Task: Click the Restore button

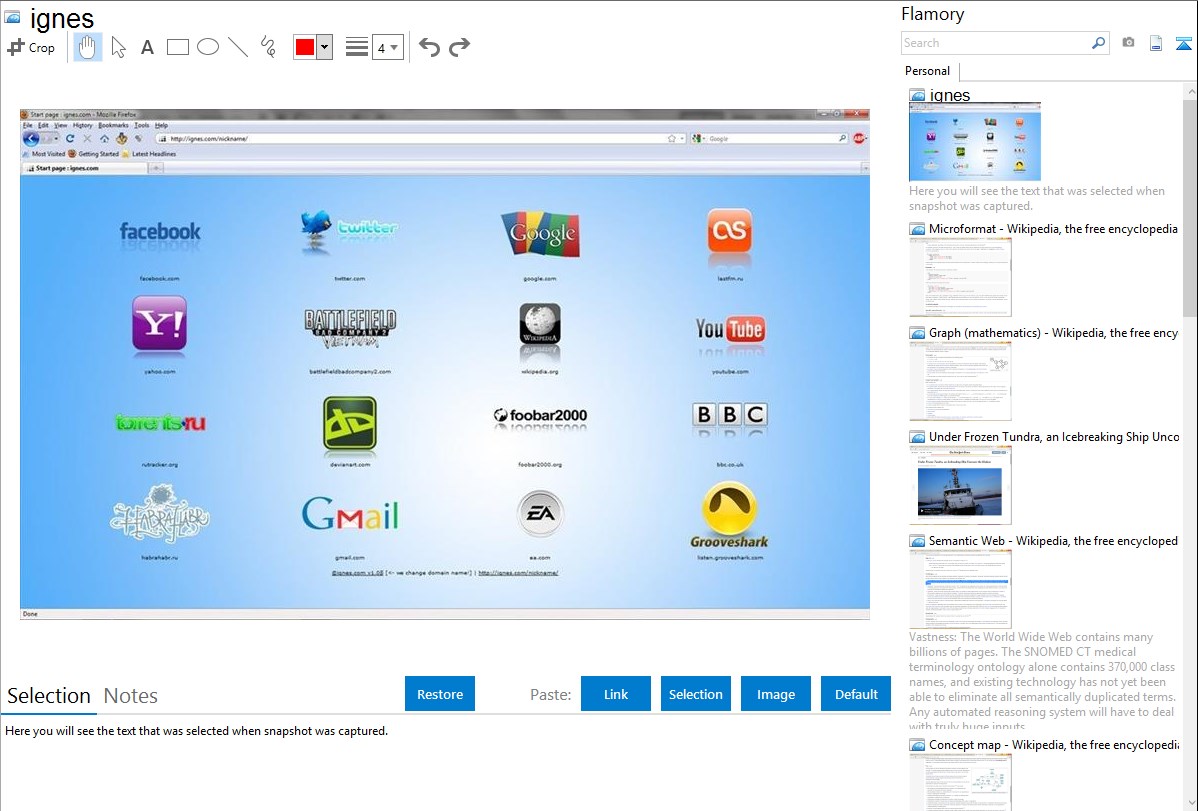Action: 440,694
